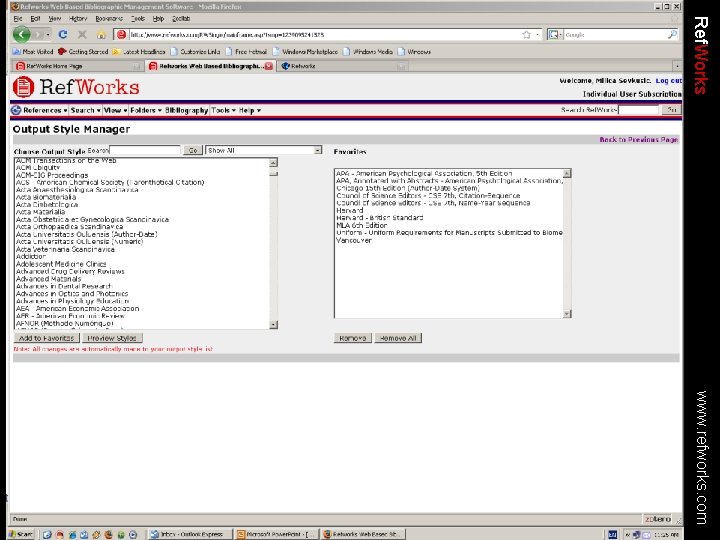The image size is (720, 540).
Task: Click Favorites list scrollbar down arrow
Action: [567, 314]
